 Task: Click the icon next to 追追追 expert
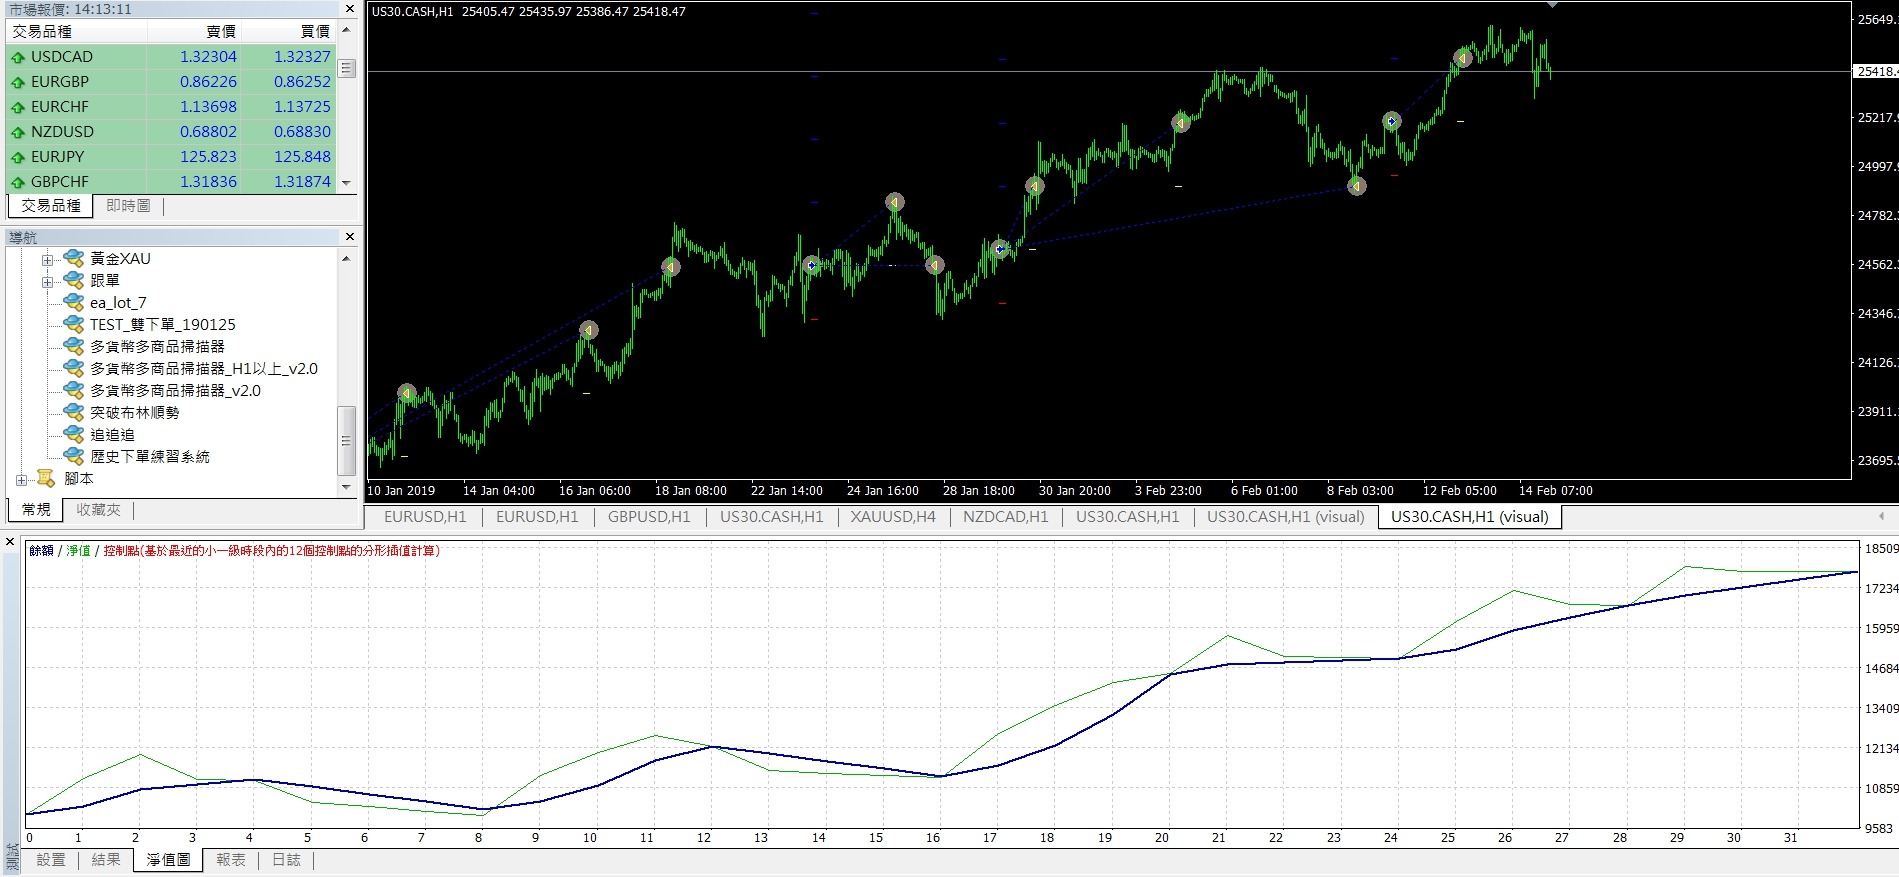pyautogui.click(x=73, y=434)
